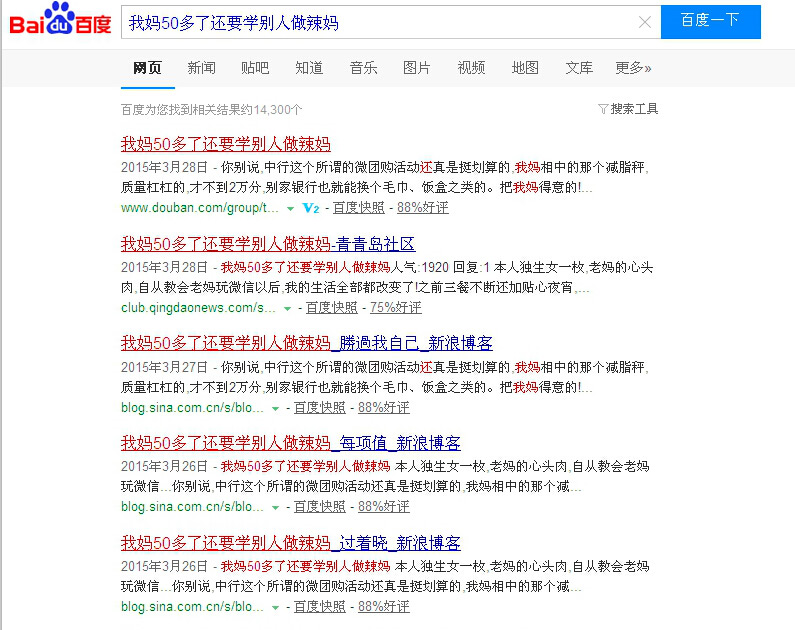Click the funnel icon beside 搜索工具

[x=603, y=109]
